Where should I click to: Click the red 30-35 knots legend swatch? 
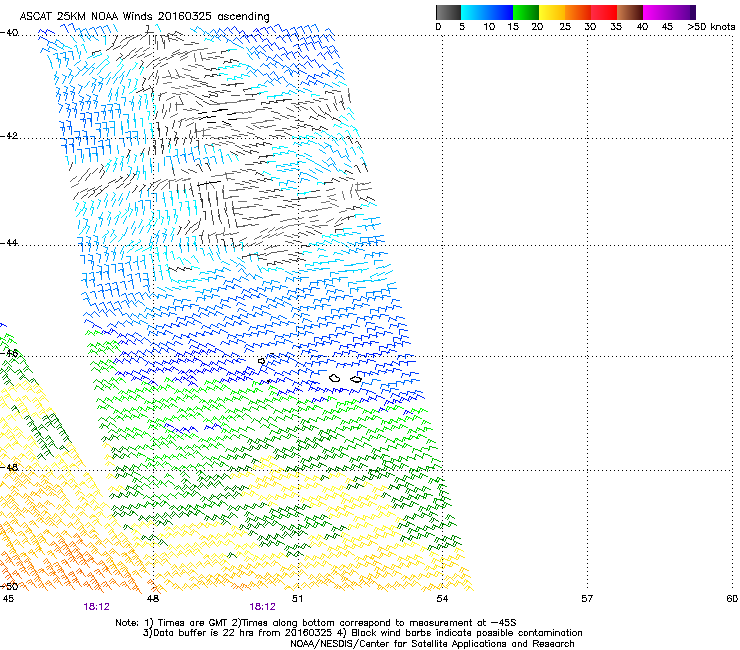(604, 12)
